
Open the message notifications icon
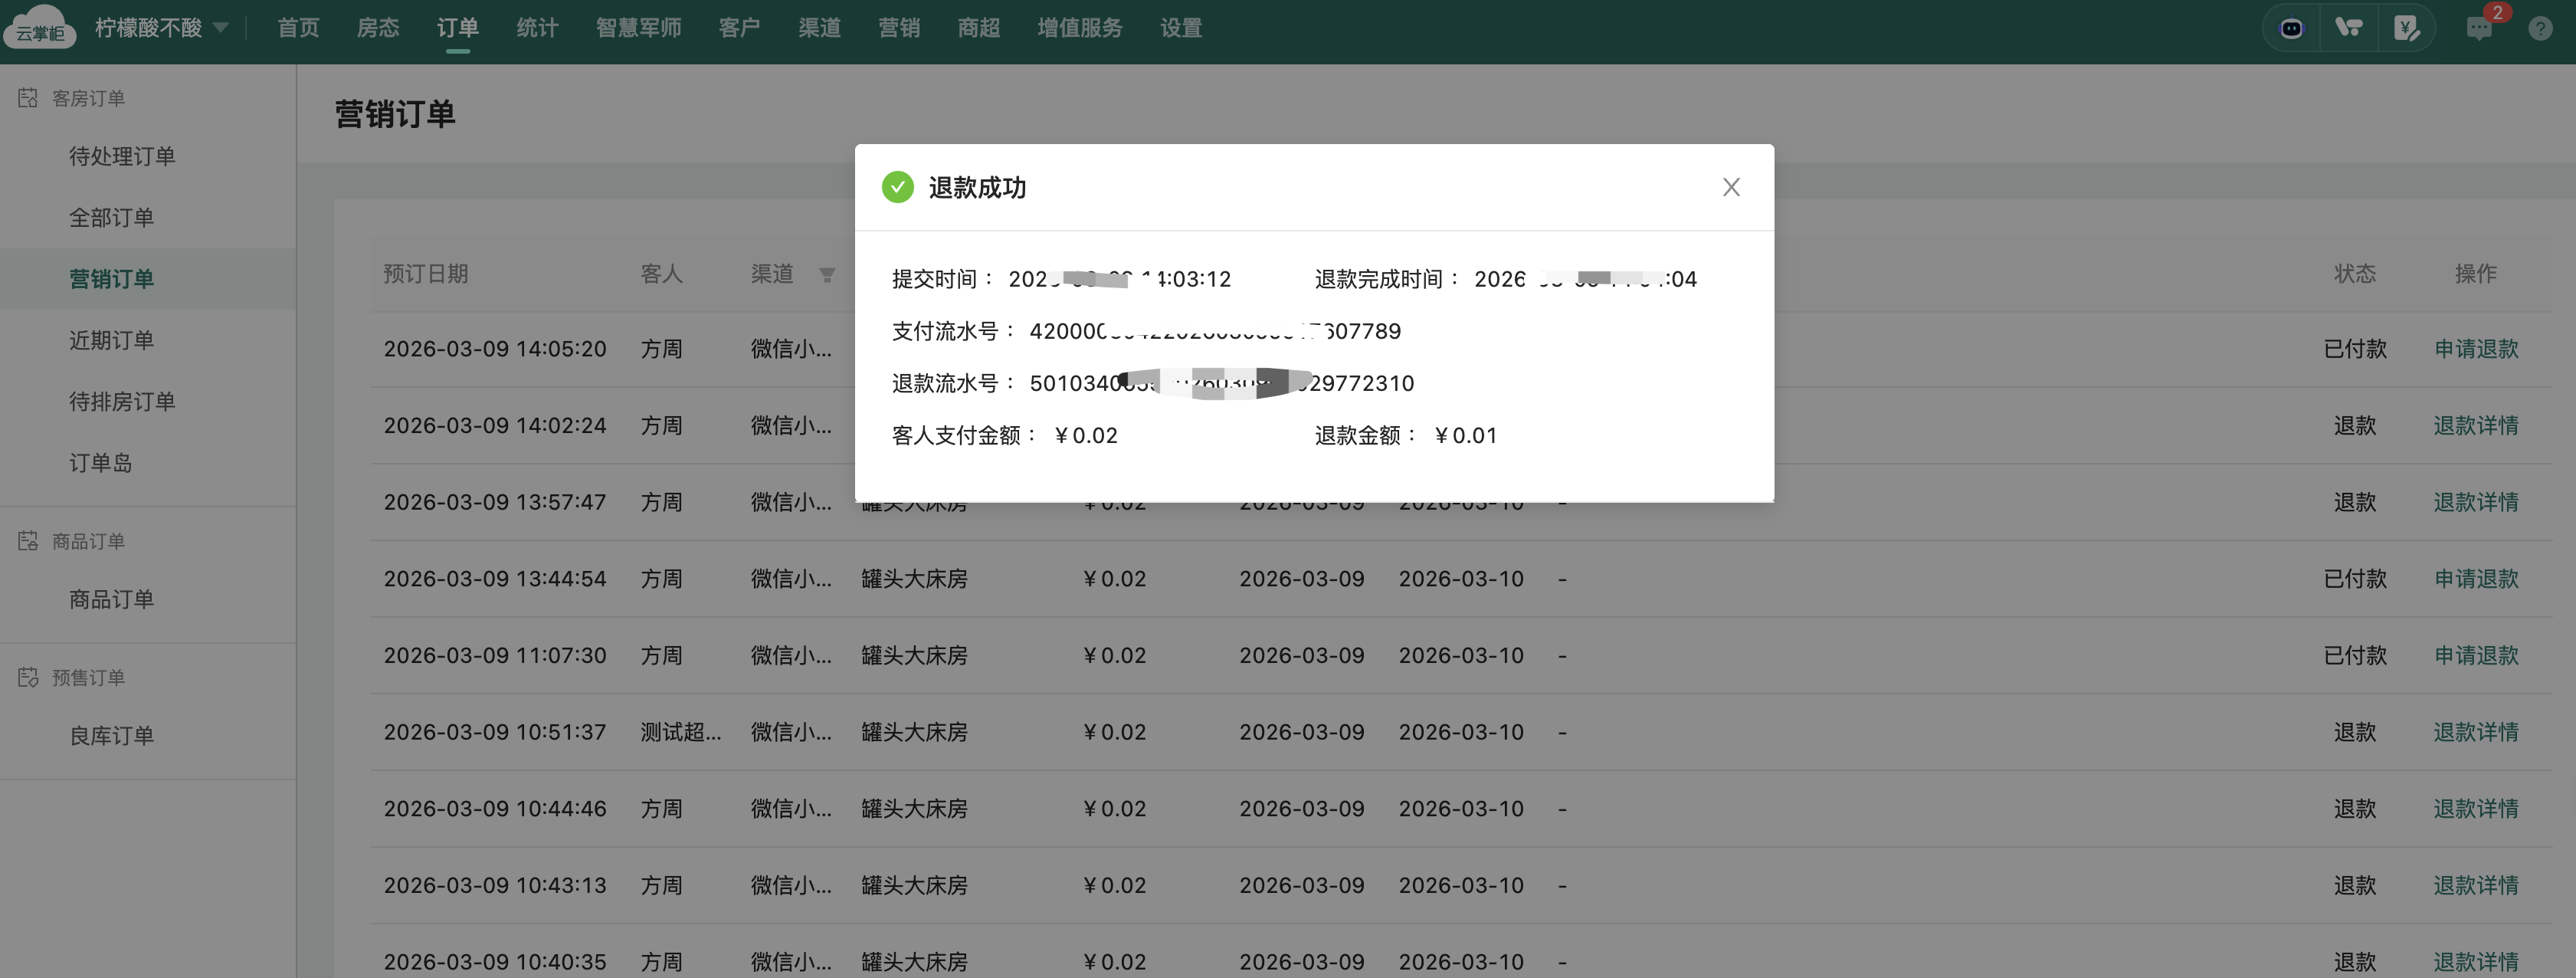coord(2479,28)
